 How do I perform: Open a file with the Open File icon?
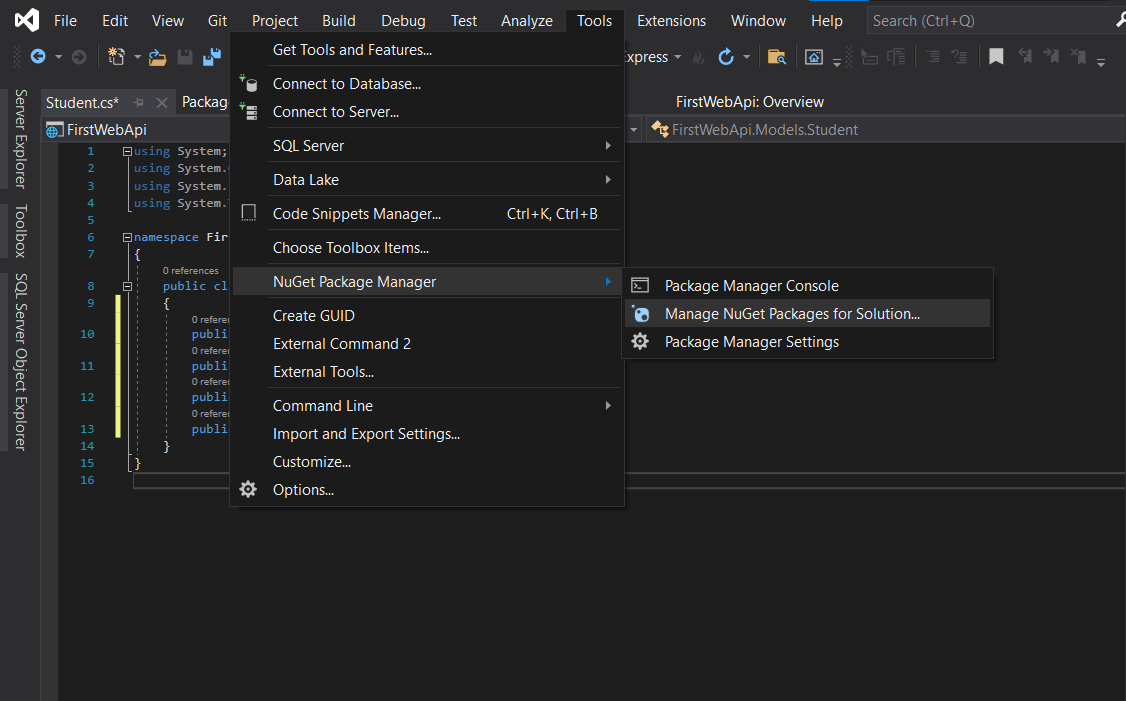tap(157, 57)
